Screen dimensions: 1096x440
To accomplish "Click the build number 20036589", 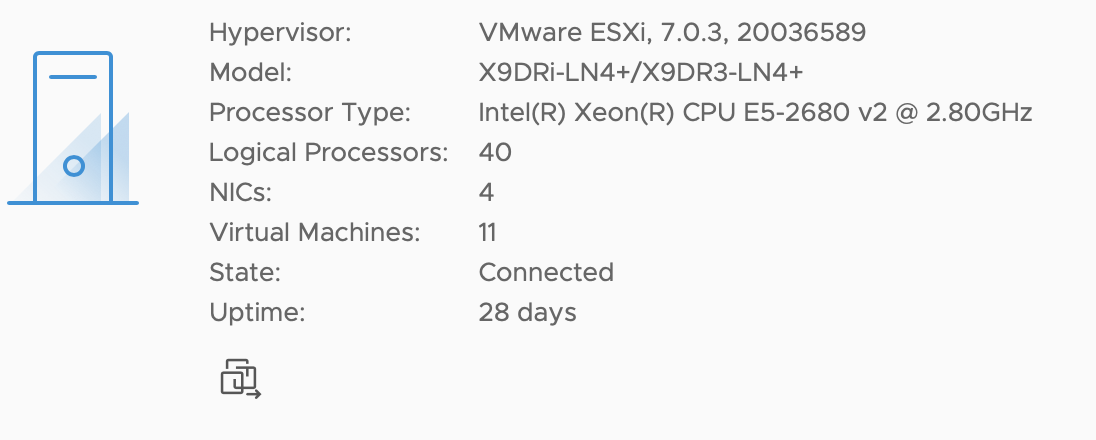I will 801,32.
